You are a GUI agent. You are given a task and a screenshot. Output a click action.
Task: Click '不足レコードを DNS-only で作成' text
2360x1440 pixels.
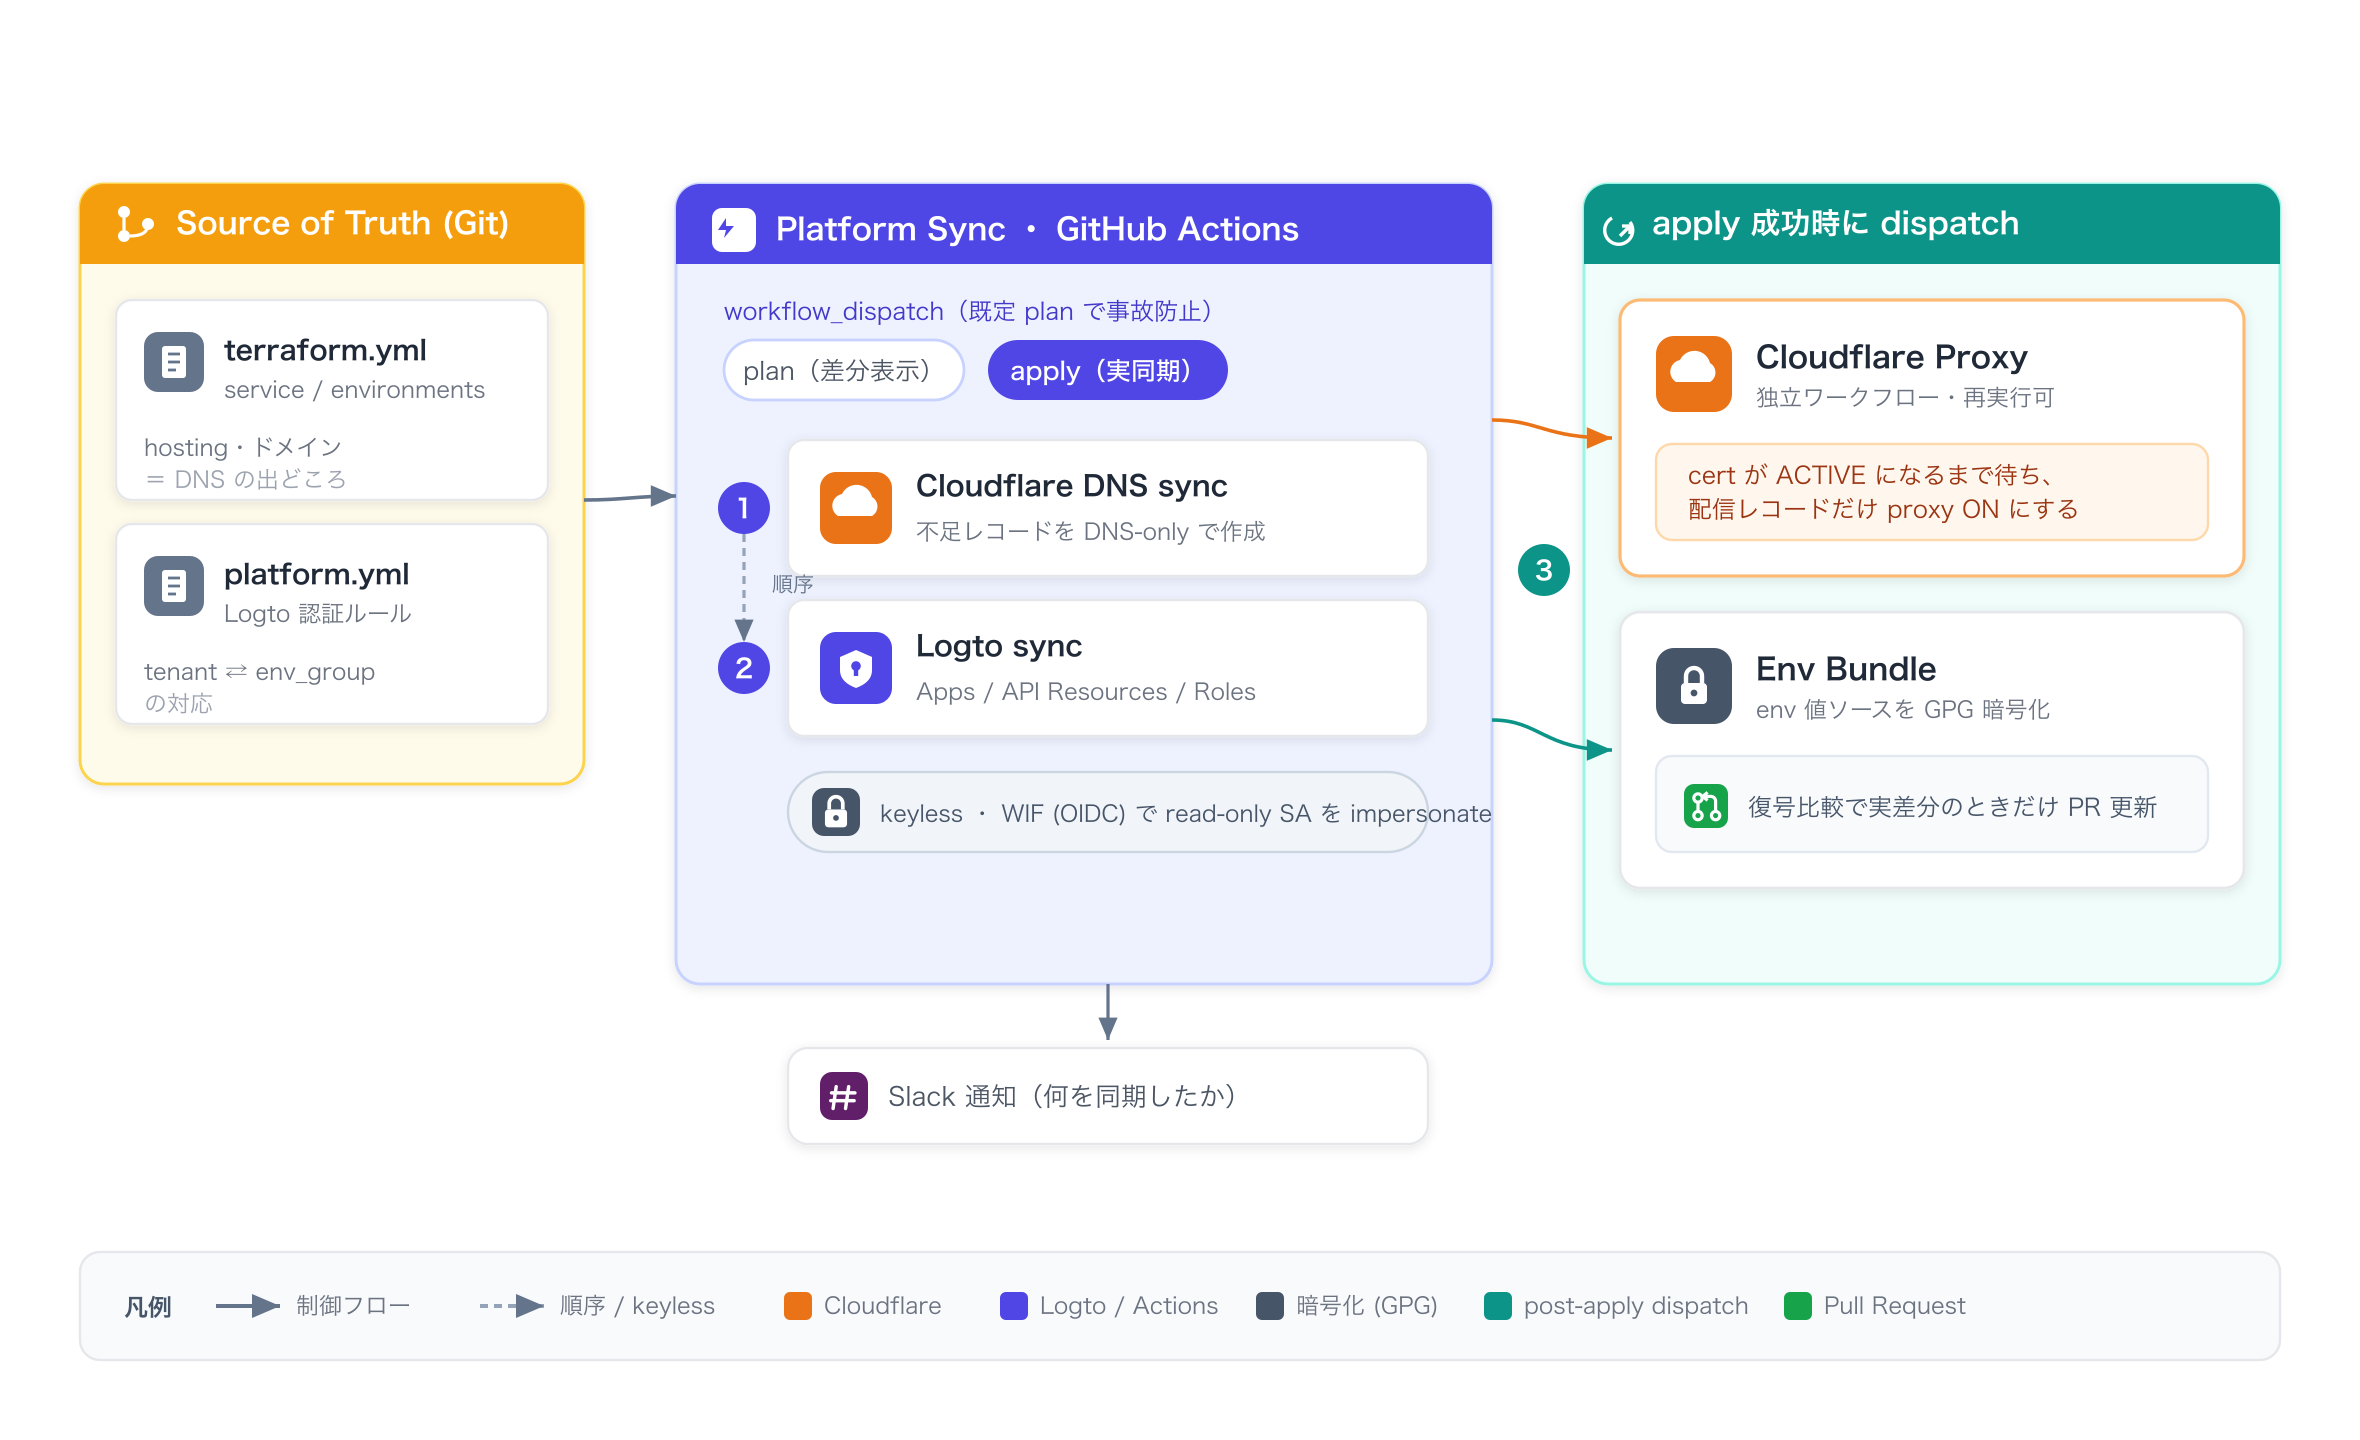[1090, 532]
